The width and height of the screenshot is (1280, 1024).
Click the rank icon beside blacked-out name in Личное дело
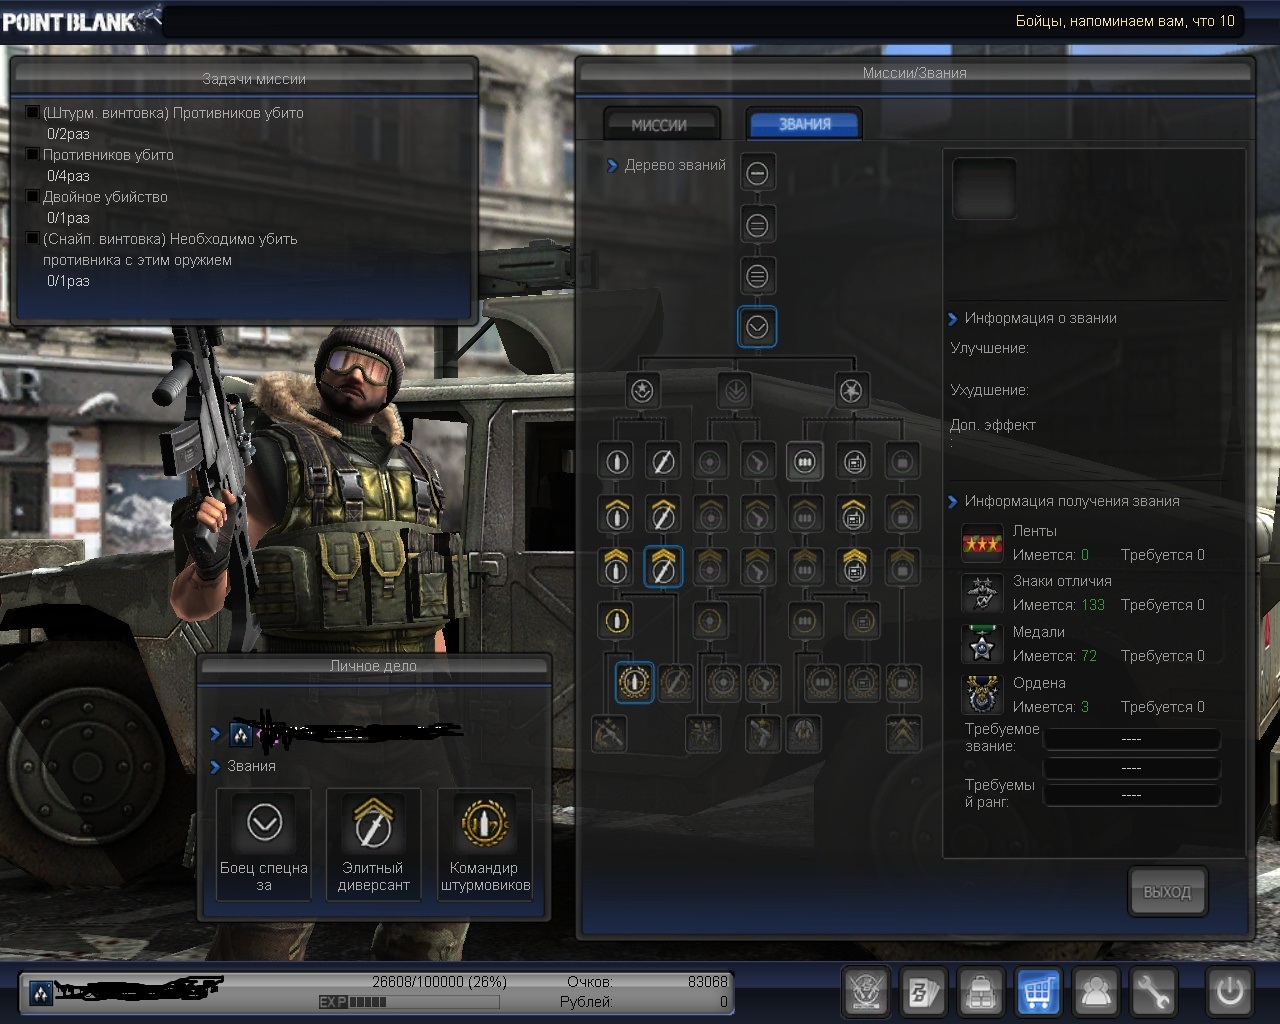tap(241, 735)
